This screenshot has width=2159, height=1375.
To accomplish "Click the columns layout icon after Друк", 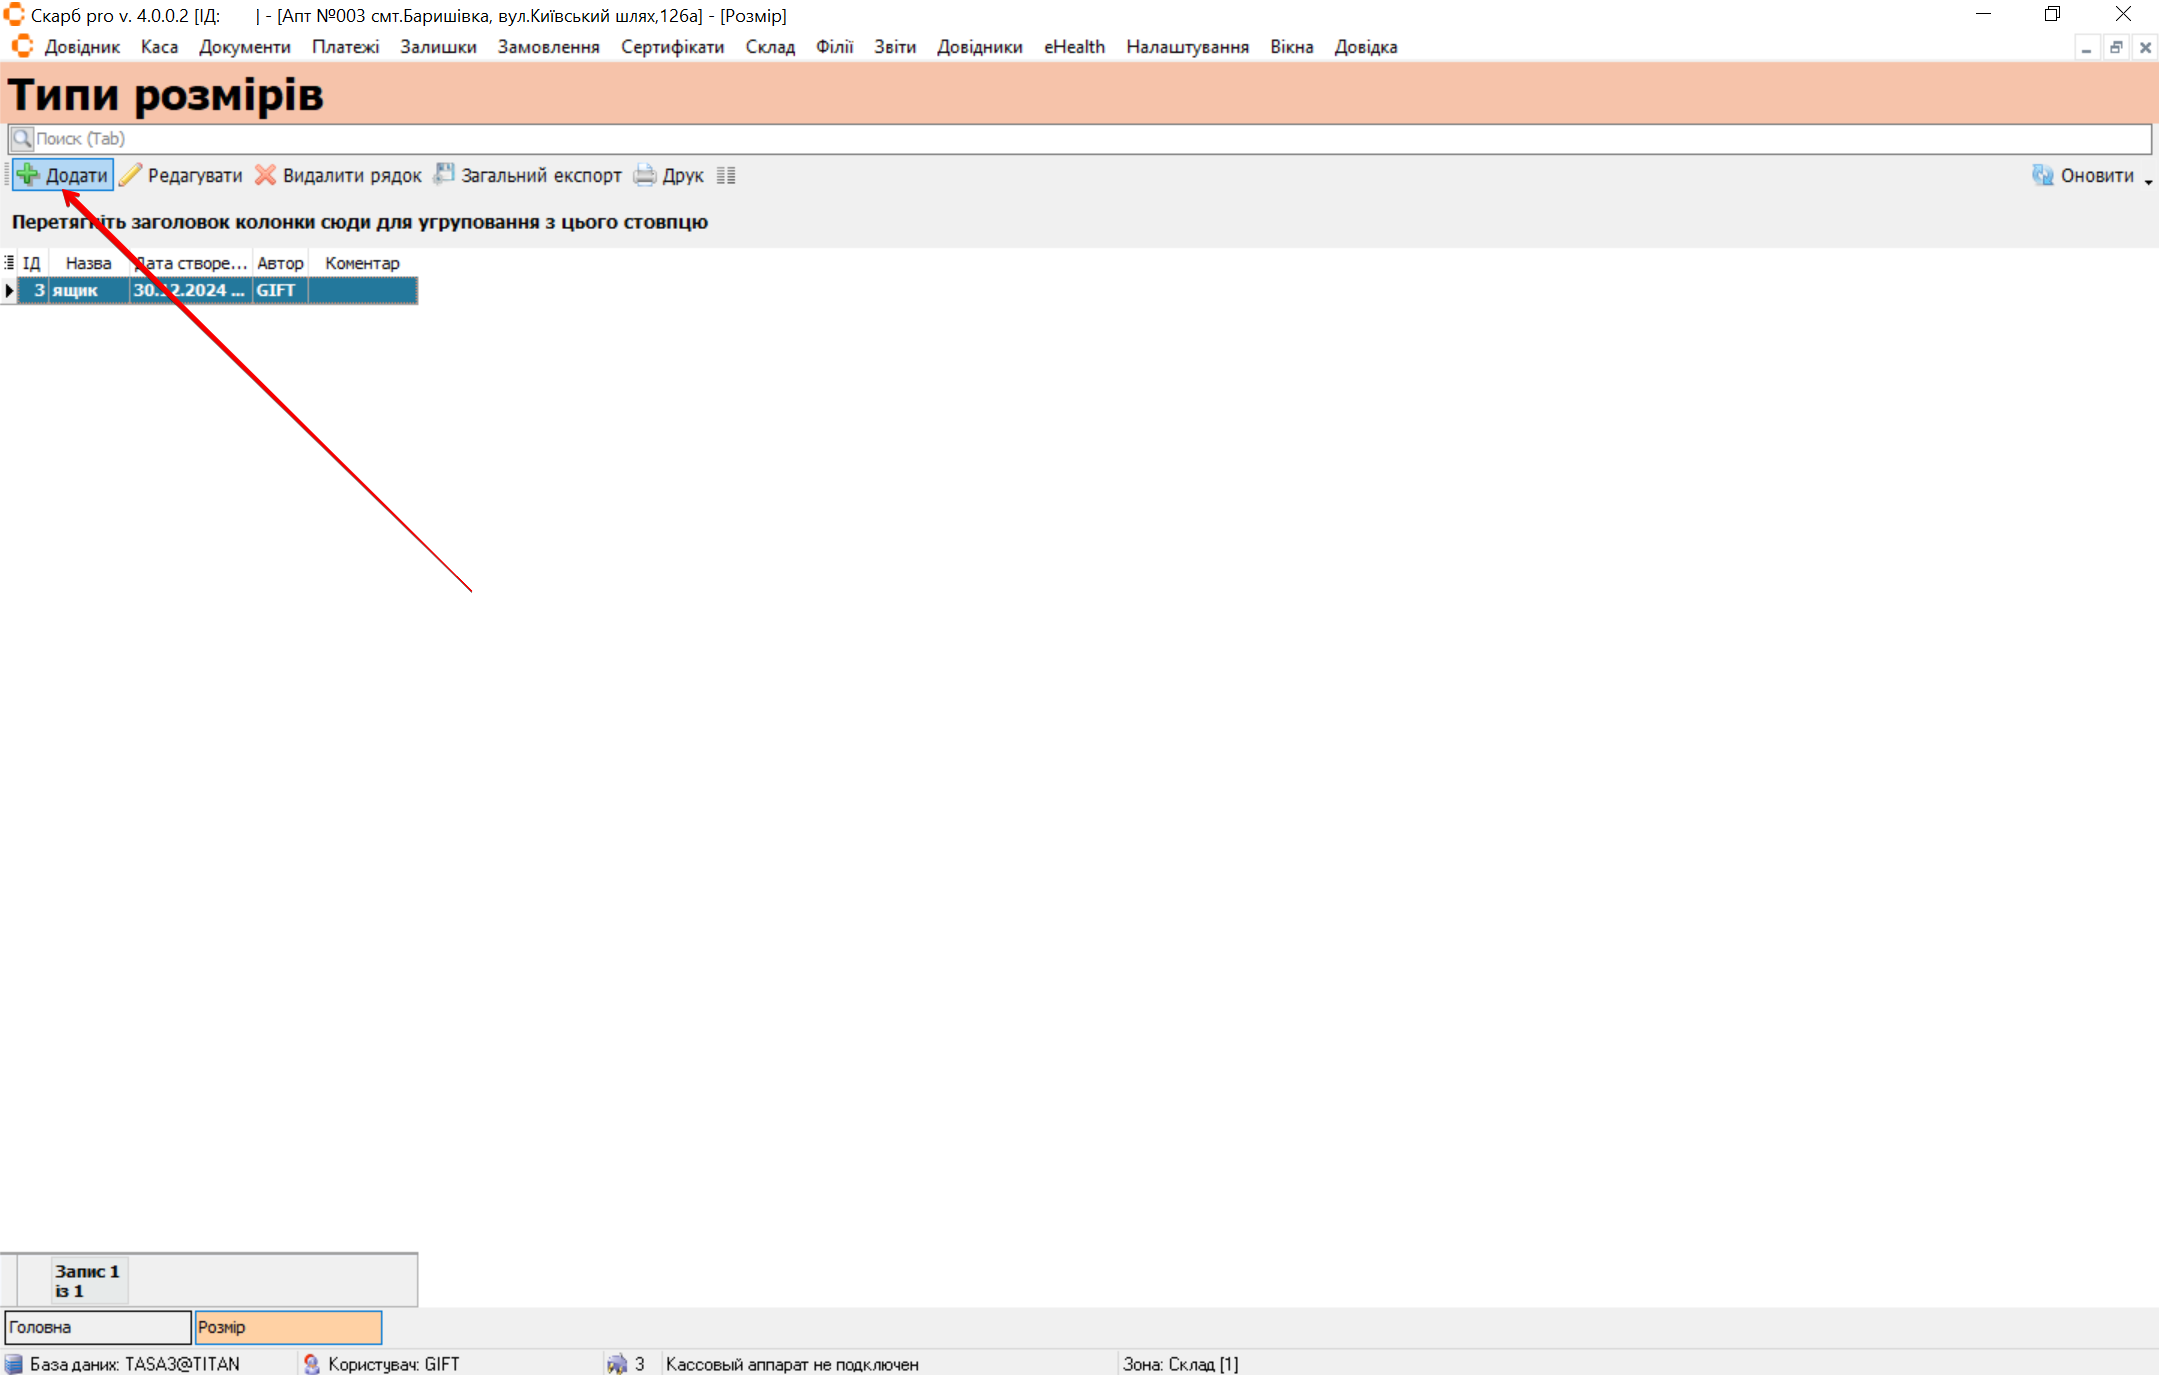I will tap(726, 176).
